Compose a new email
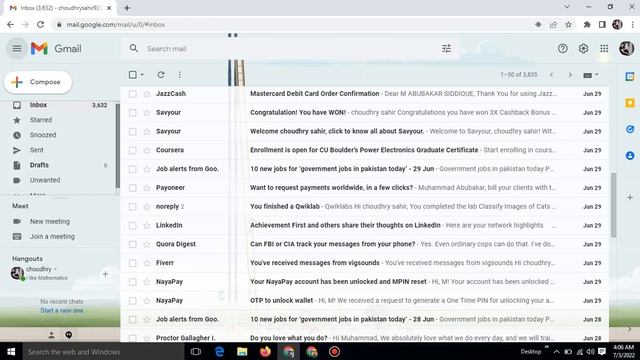 (x=38, y=82)
